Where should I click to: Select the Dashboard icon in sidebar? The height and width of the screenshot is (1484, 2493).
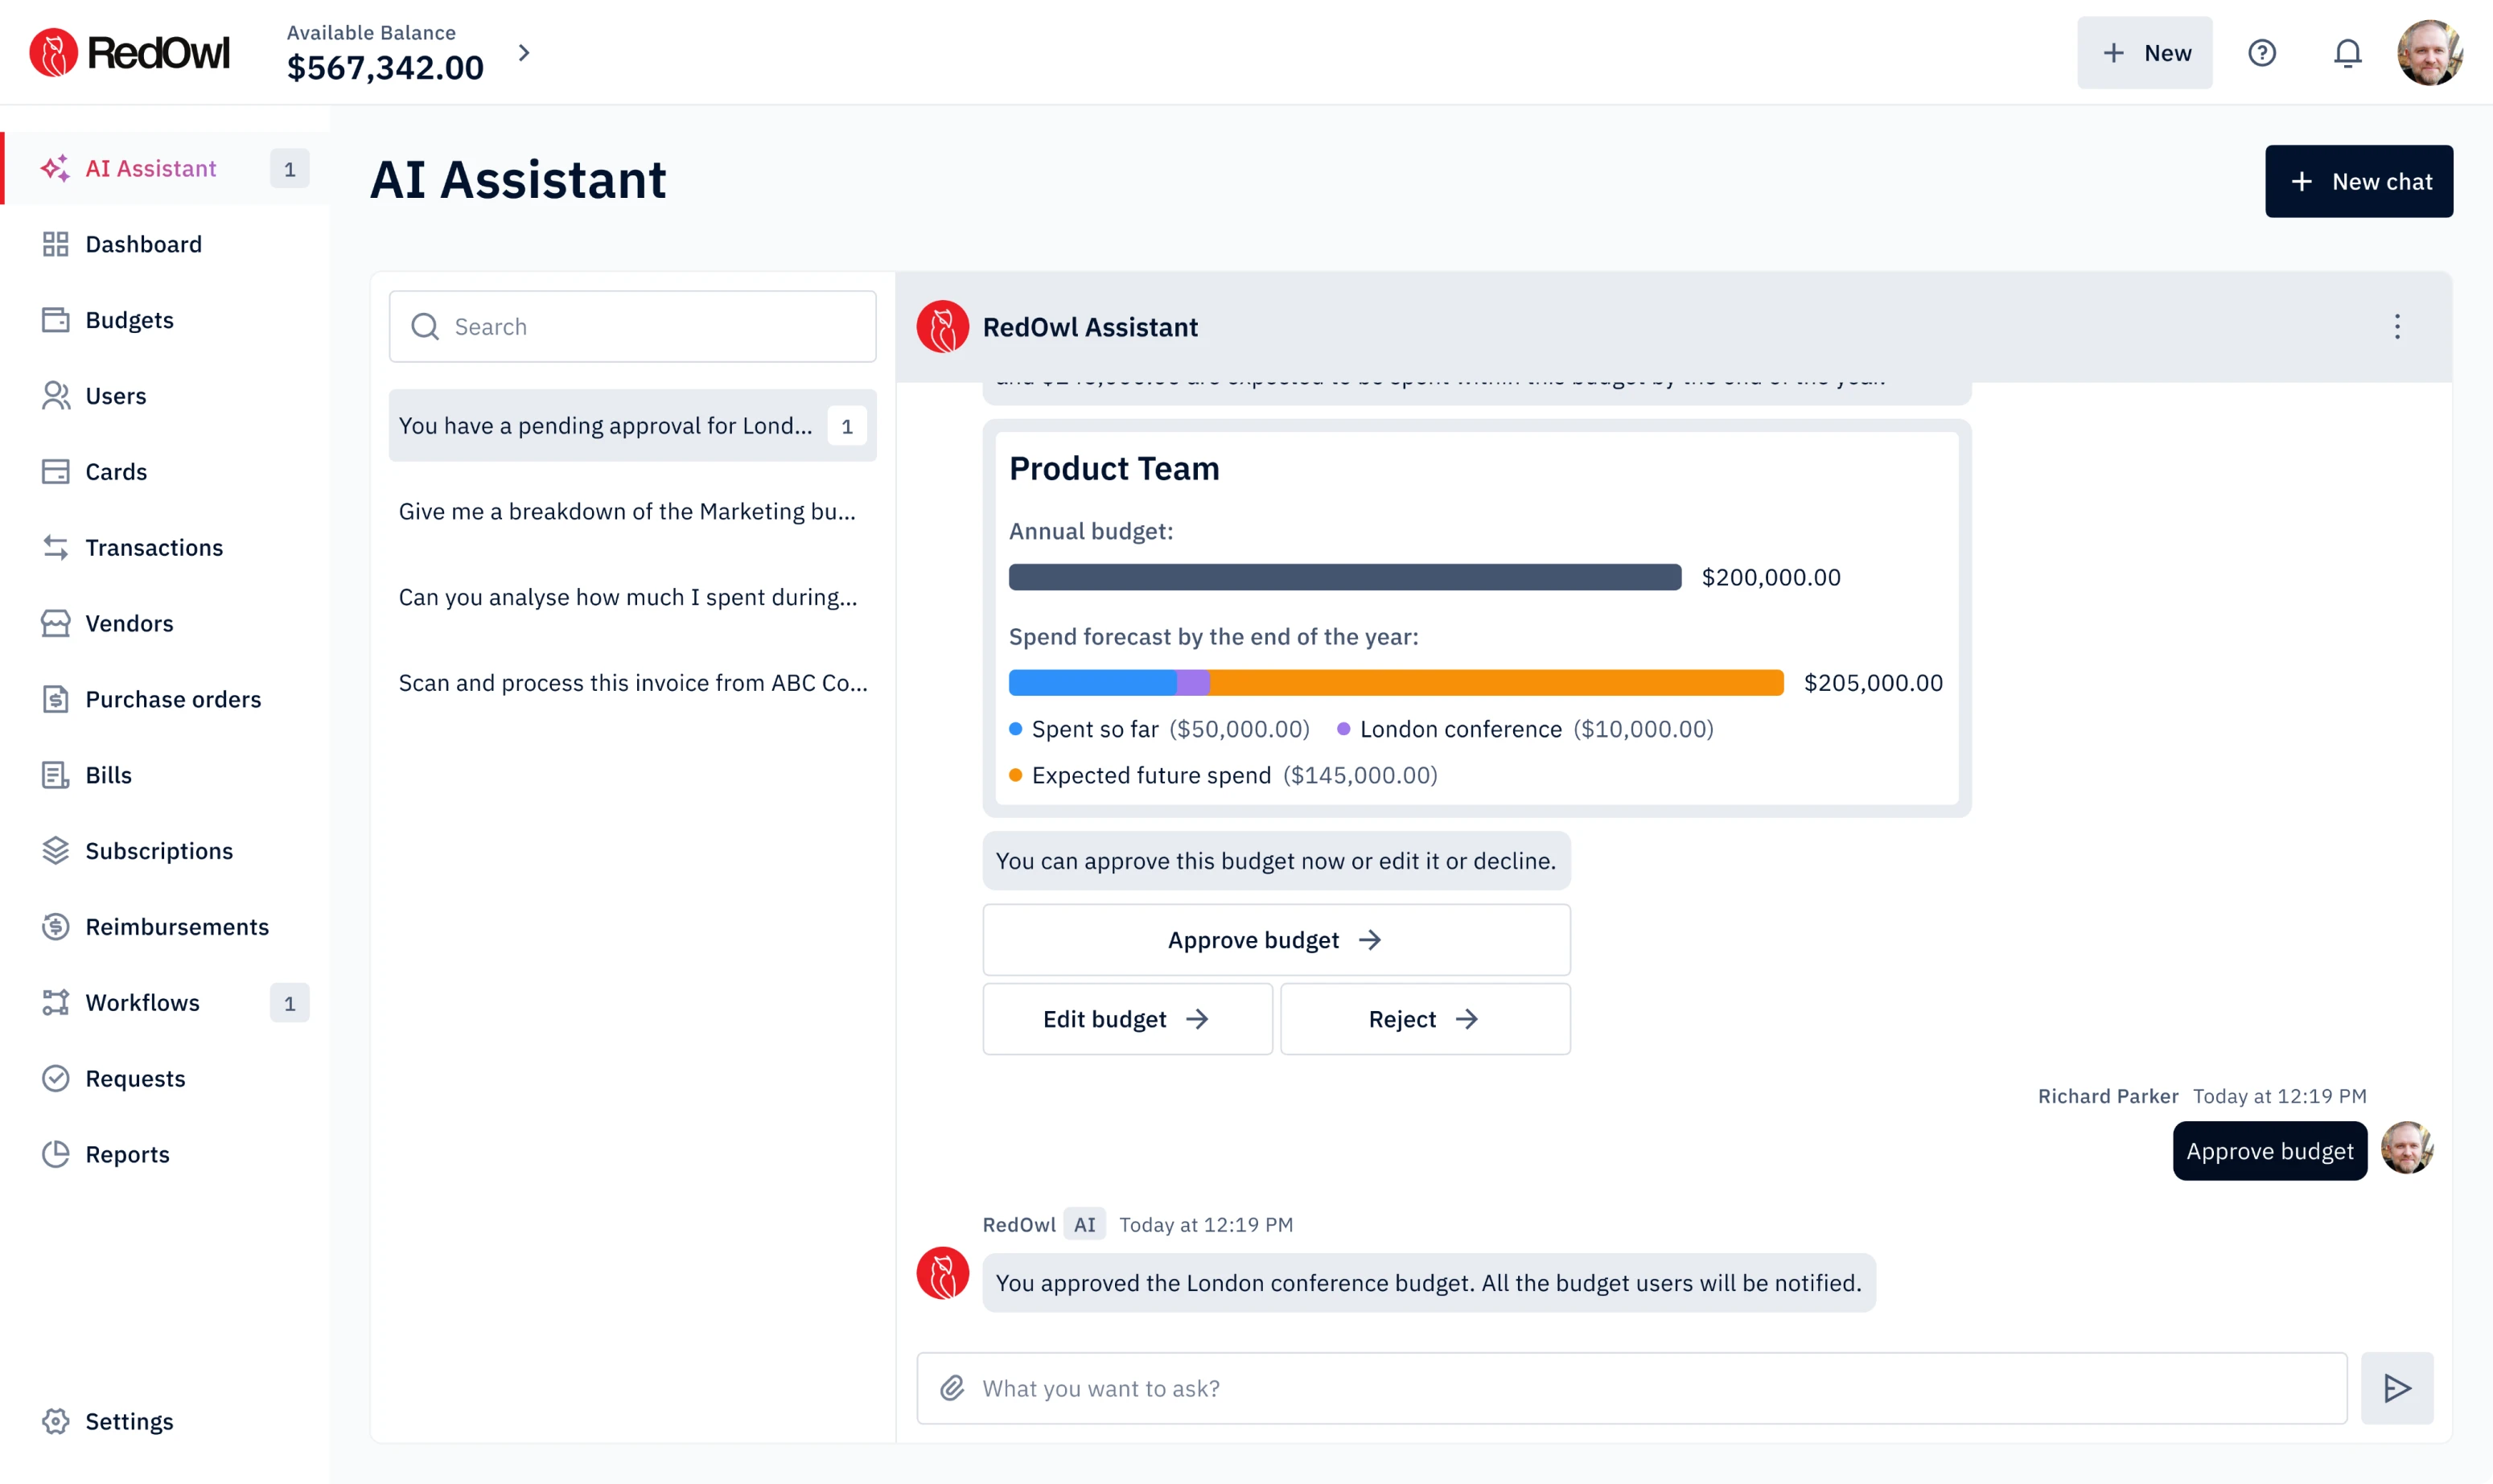[x=55, y=243]
